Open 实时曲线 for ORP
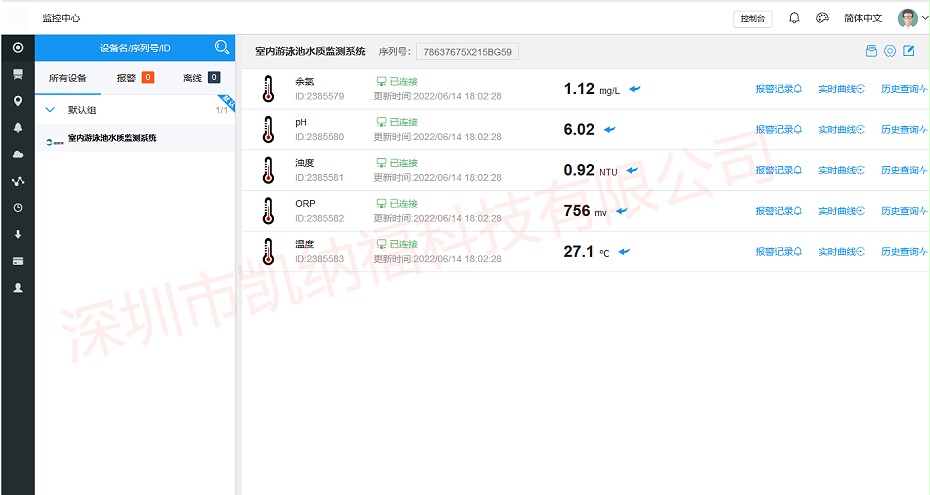Viewport: 930px width, 495px height. (841, 211)
